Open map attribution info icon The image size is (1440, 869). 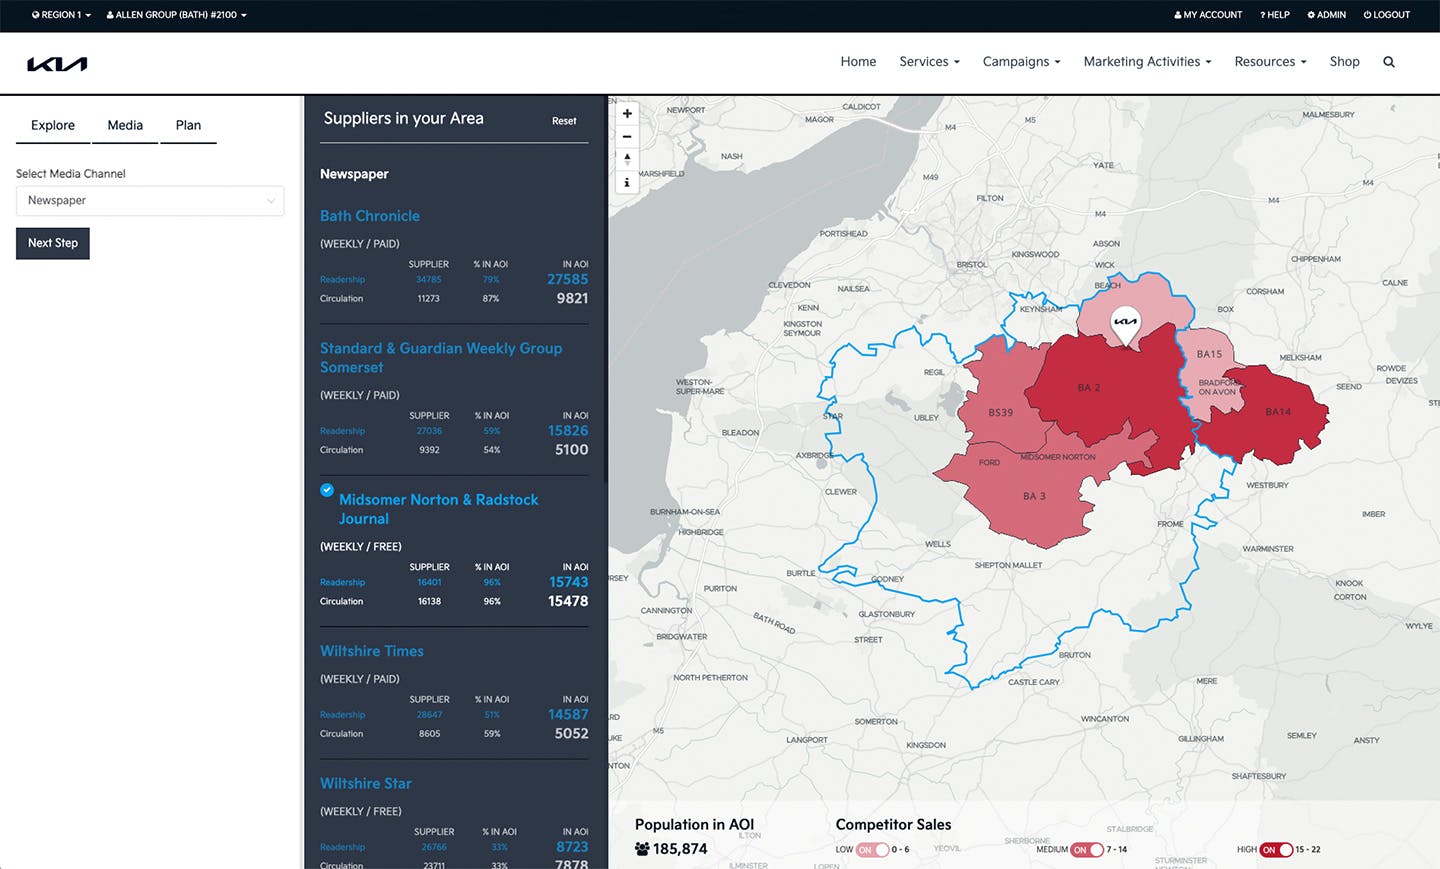(627, 182)
